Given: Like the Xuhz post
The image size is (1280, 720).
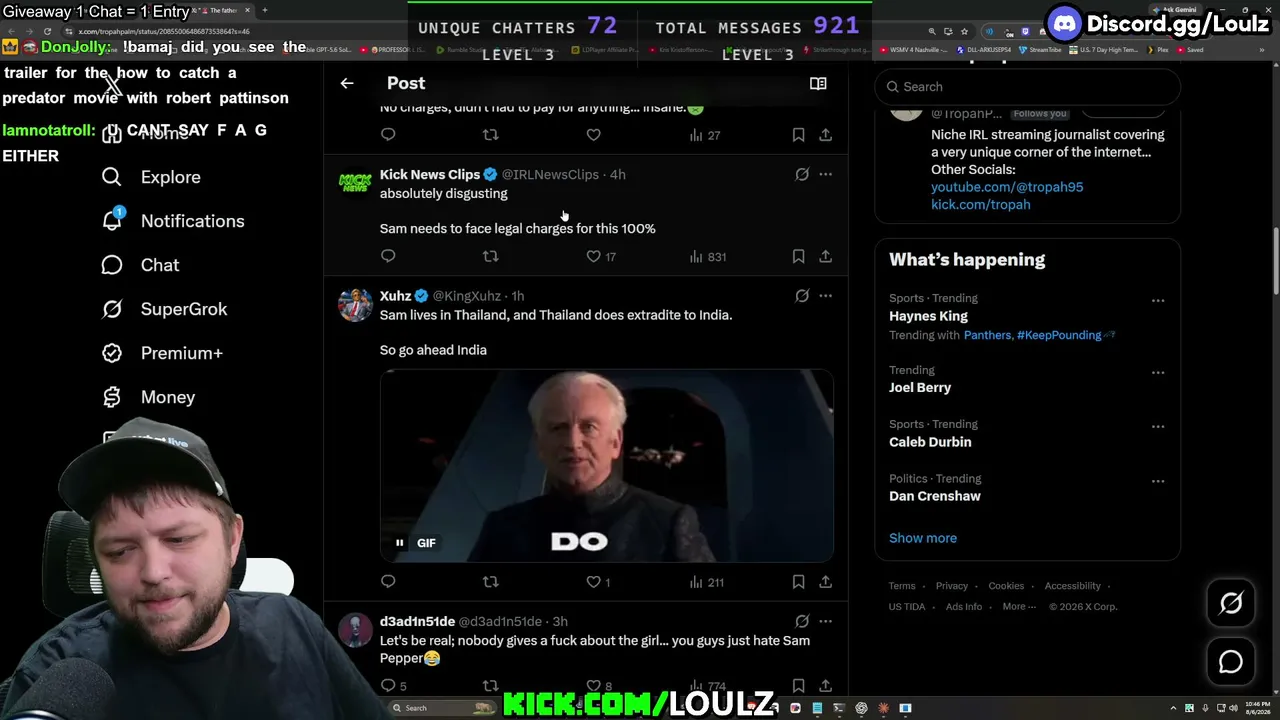Looking at the screenshot, I should point(598,581).
